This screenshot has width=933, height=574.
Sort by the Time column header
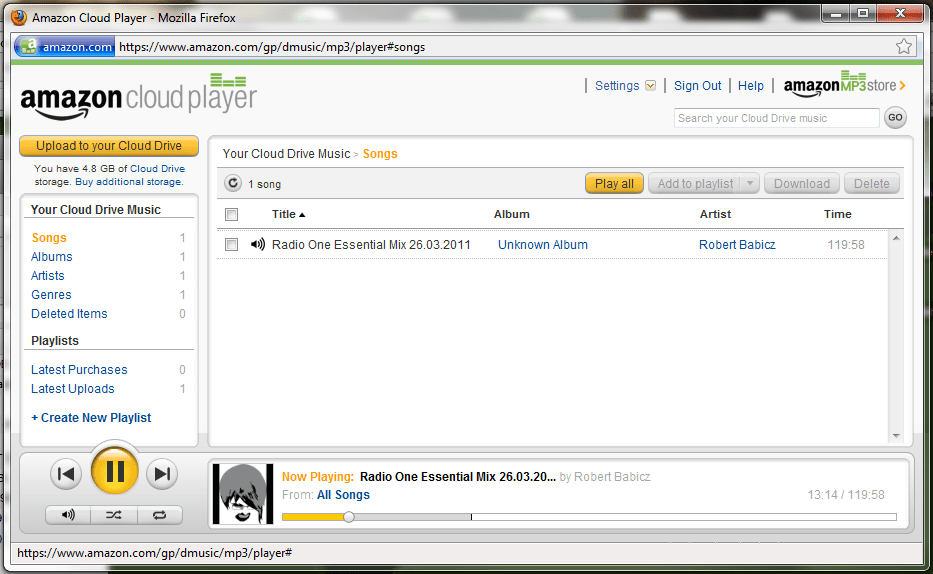[x=838, y=214]
